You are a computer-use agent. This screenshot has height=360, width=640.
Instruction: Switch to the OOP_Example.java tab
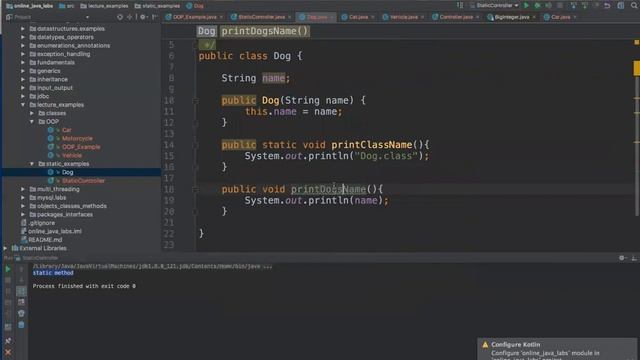194,17
